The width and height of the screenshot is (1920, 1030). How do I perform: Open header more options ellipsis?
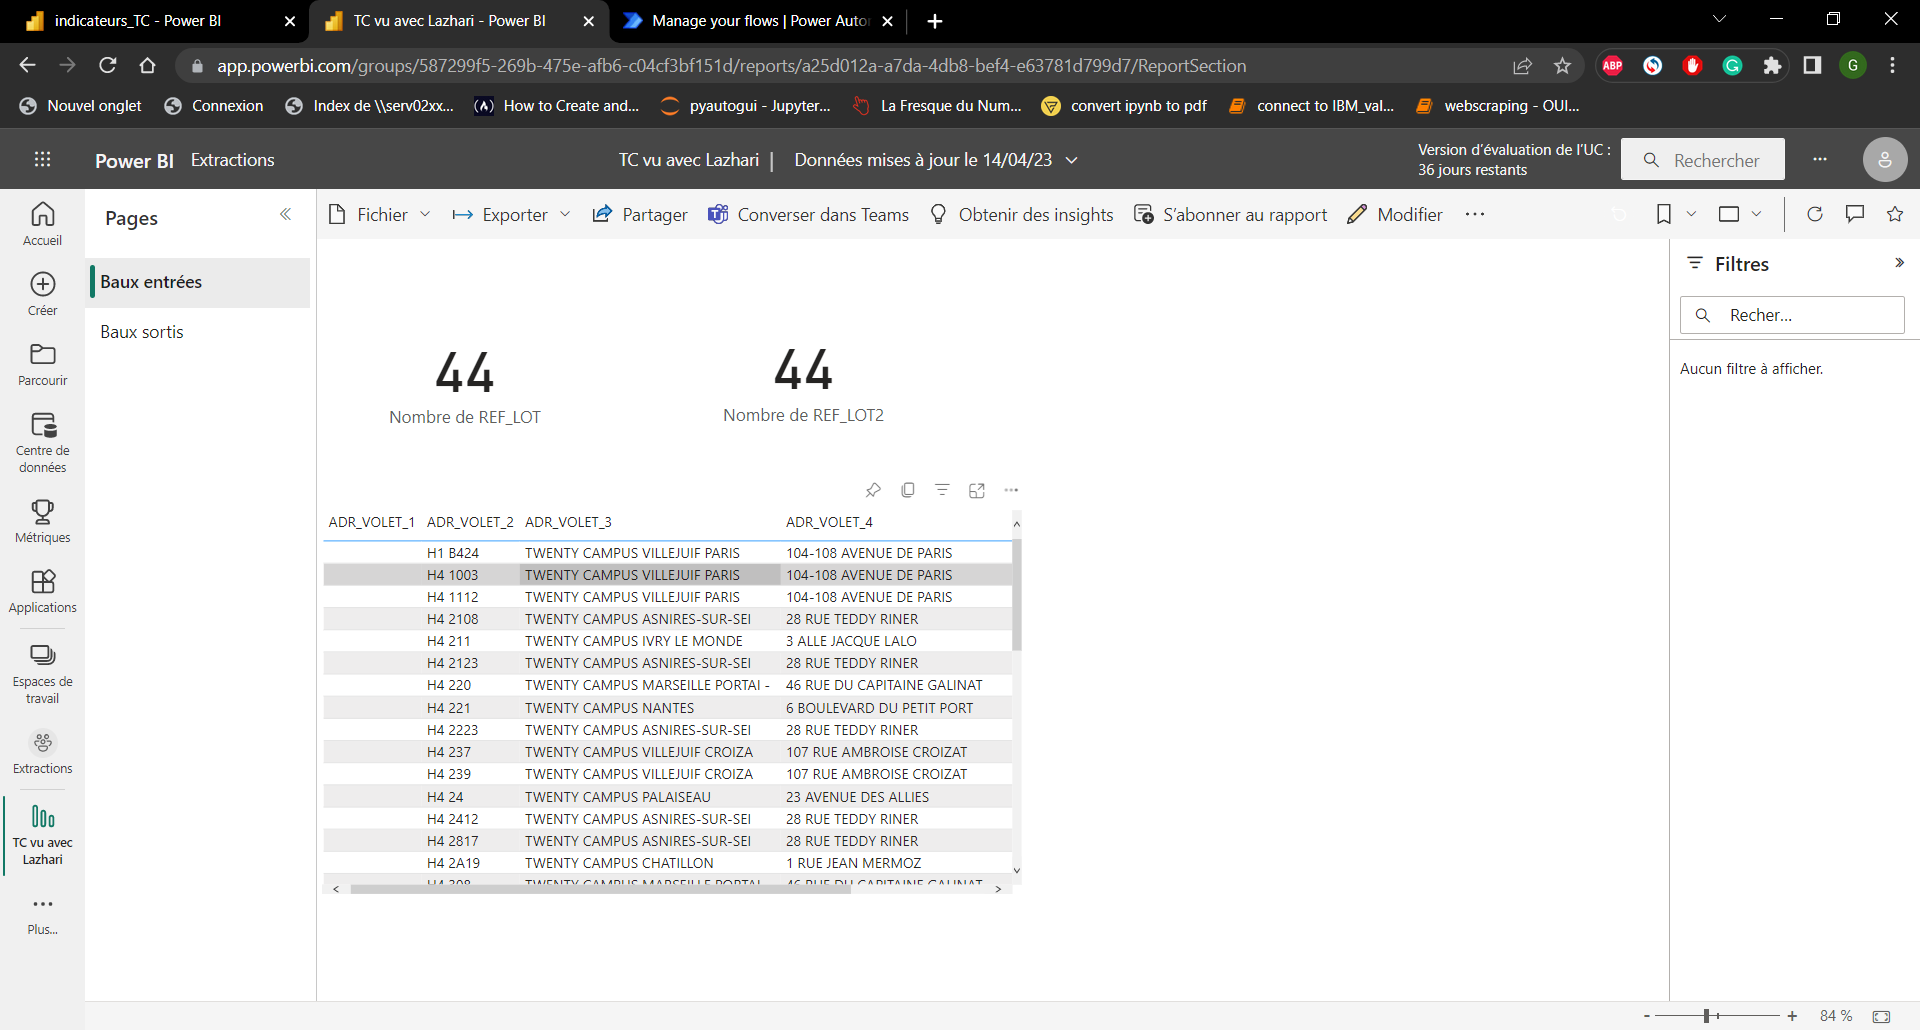[x=1820, y=159]
